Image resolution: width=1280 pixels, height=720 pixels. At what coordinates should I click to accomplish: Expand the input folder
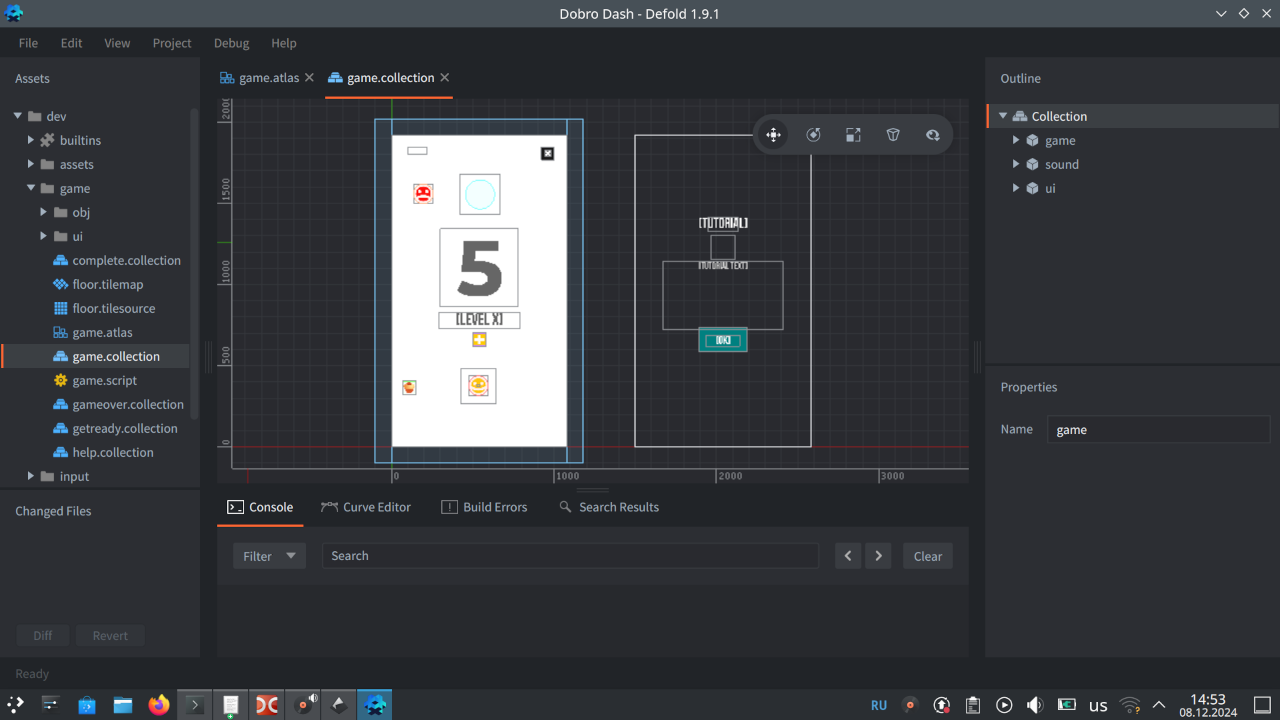click(31, 476)
